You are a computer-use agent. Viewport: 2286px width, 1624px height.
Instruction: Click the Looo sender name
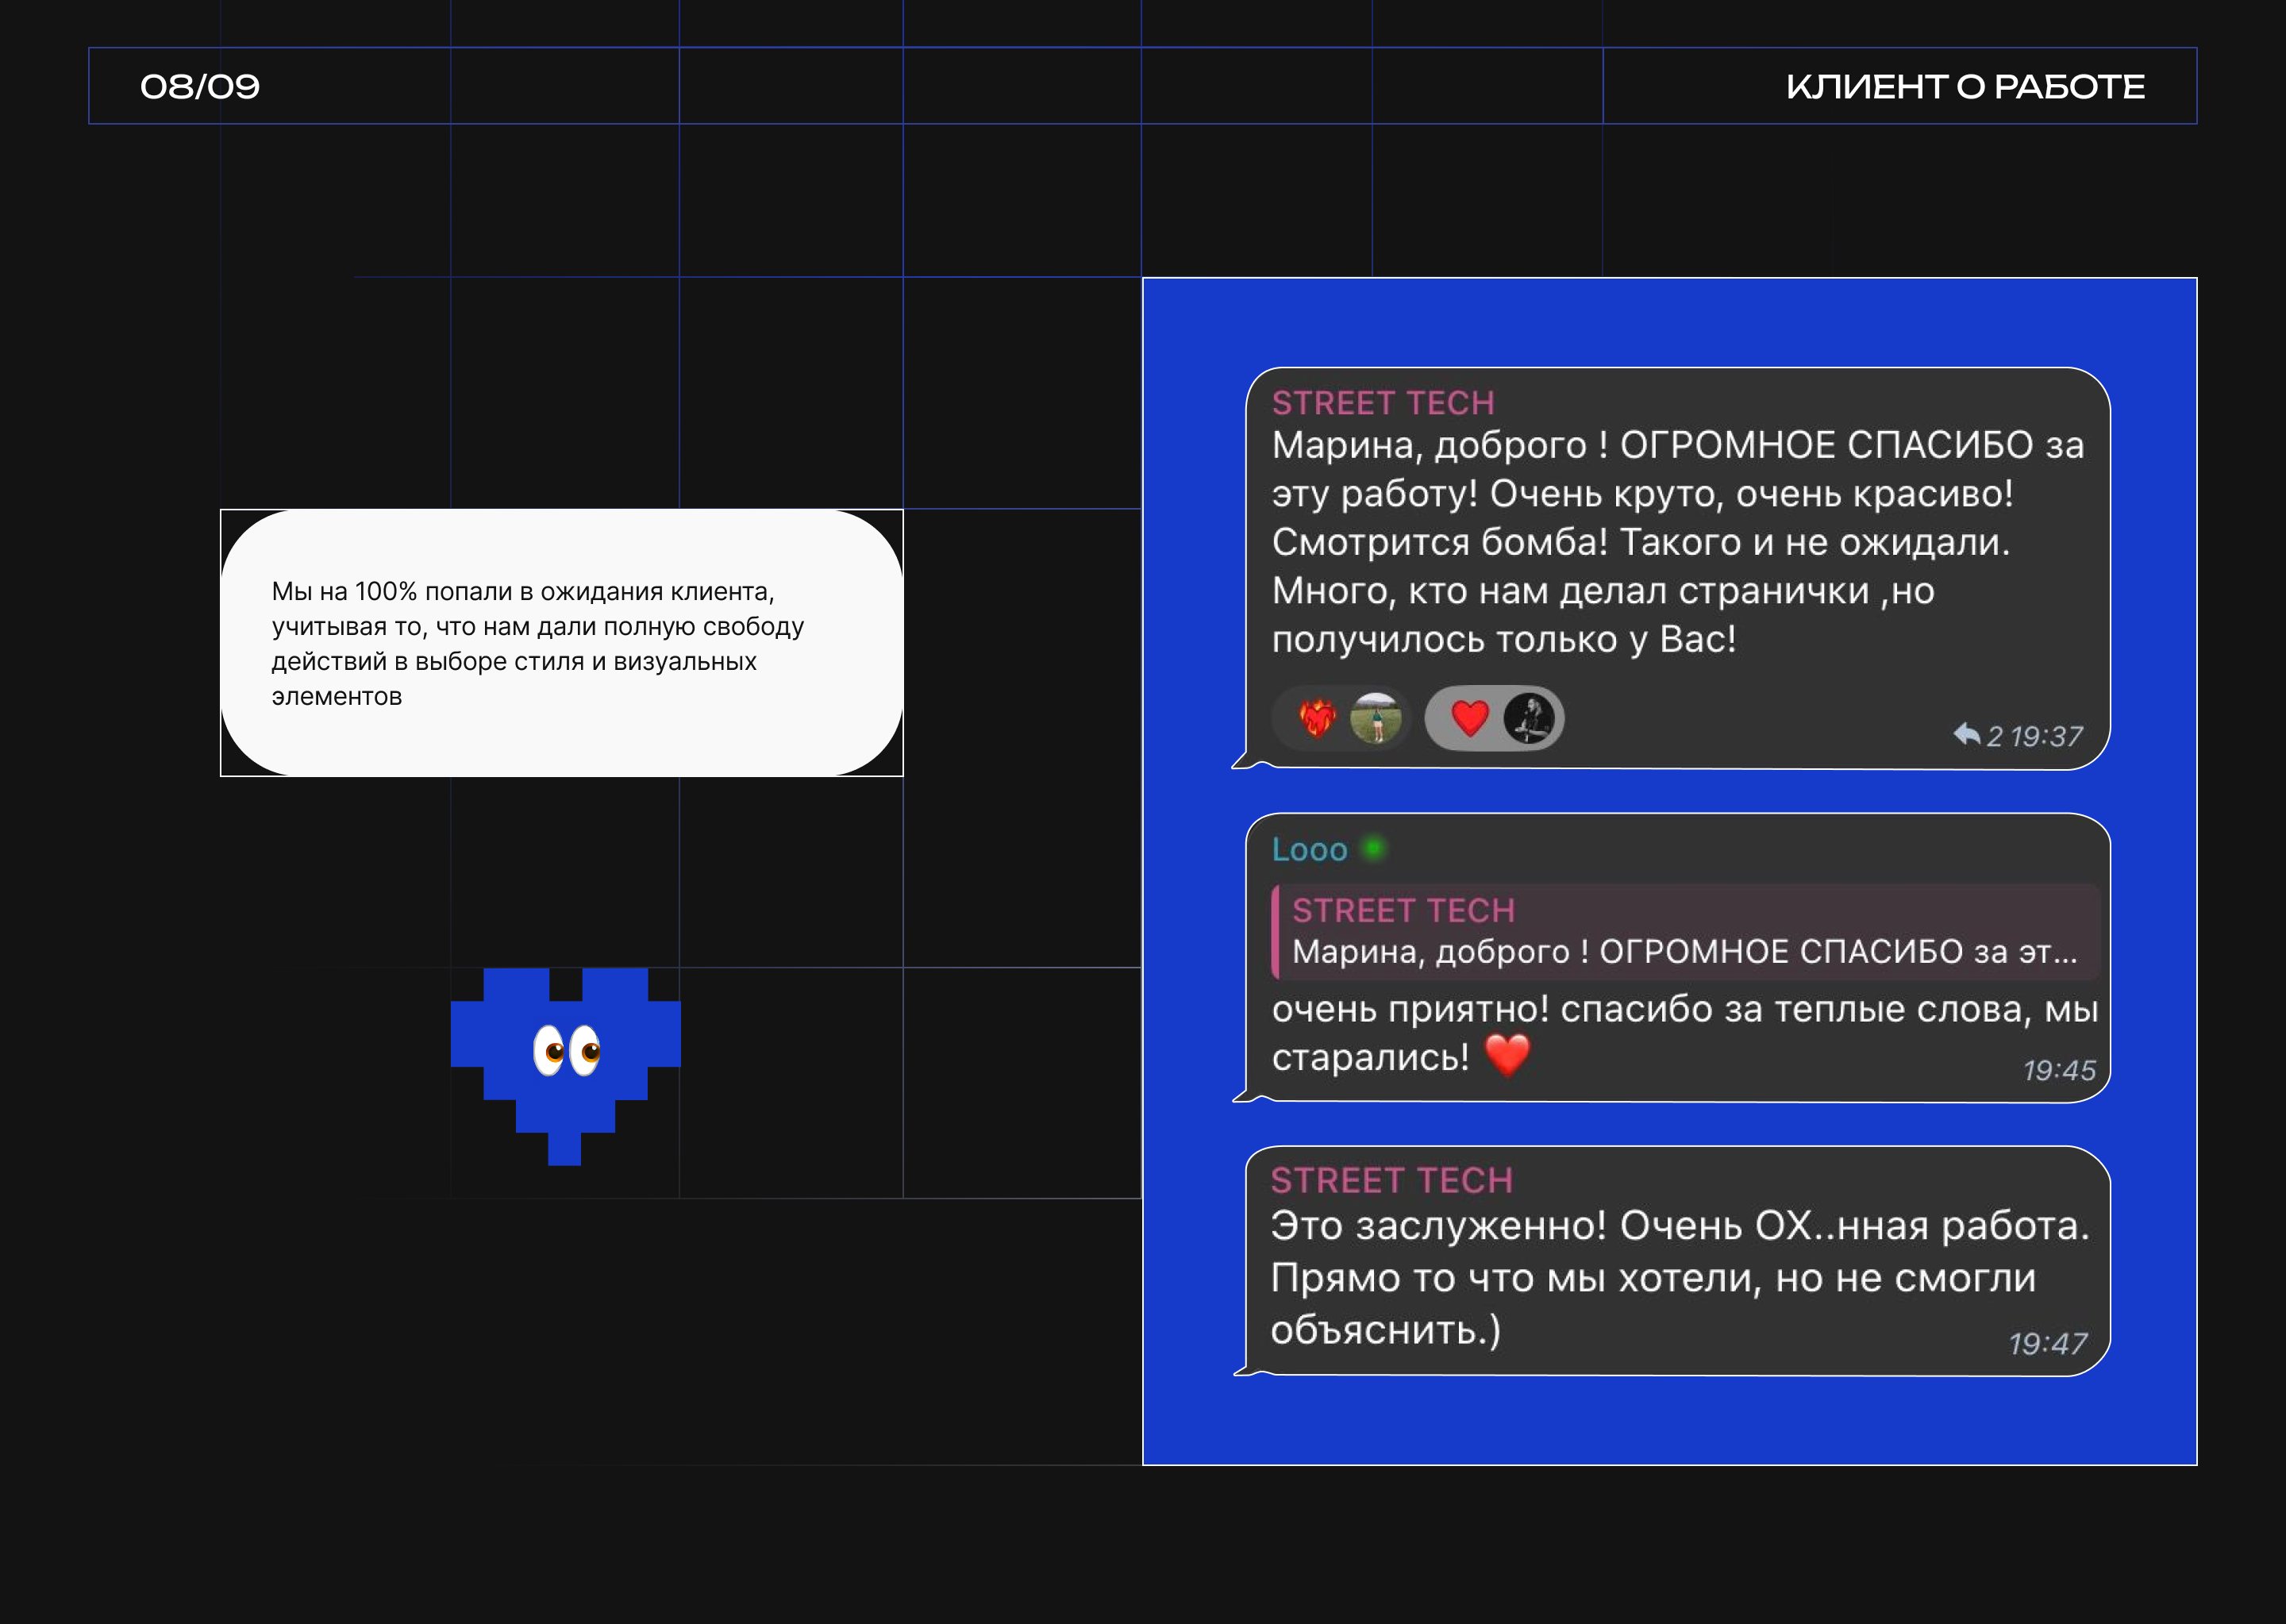pos(1309,850)
